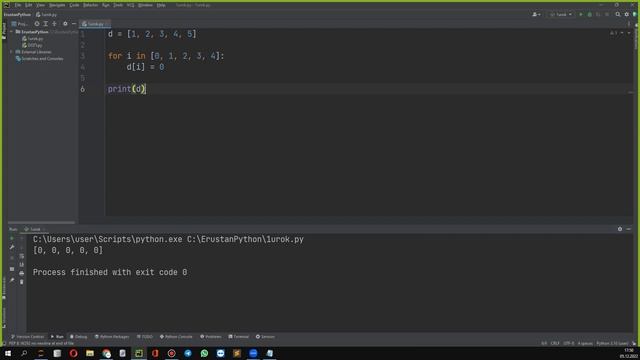
Task: Toggle soft-wrap icon in Run console
Action: click(x=22, y=256)
